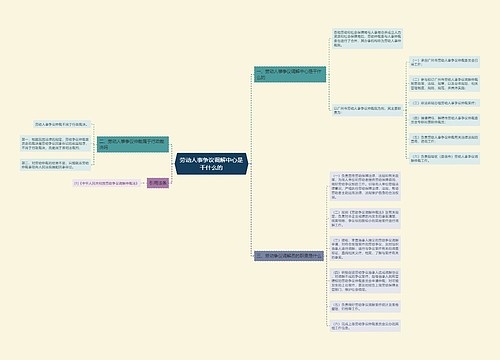
Task: Click mediator duty (五), the two-line lavender box
Action: (x=365, y=307)
